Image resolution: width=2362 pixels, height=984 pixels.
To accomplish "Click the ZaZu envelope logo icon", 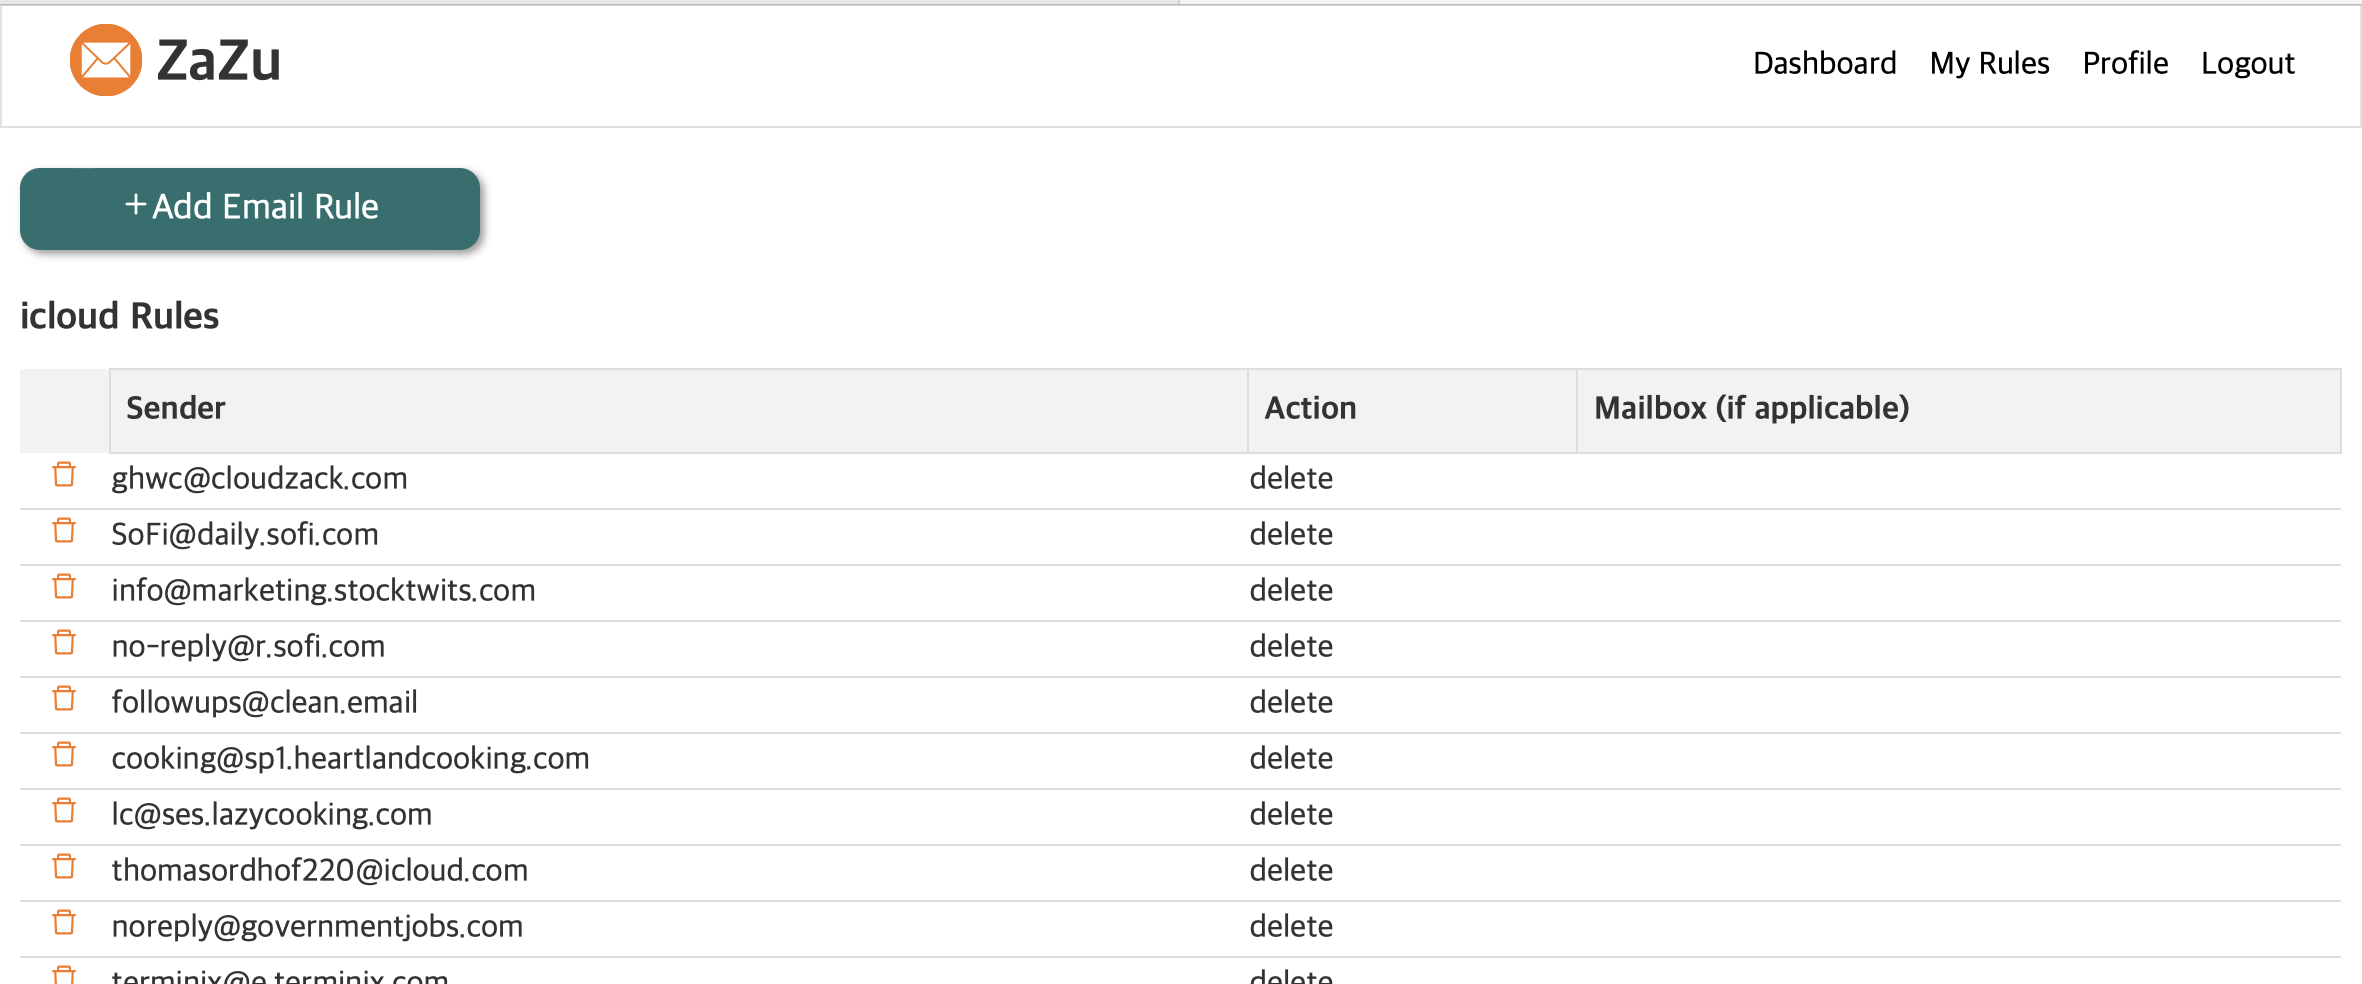I will tap(106, 60).
